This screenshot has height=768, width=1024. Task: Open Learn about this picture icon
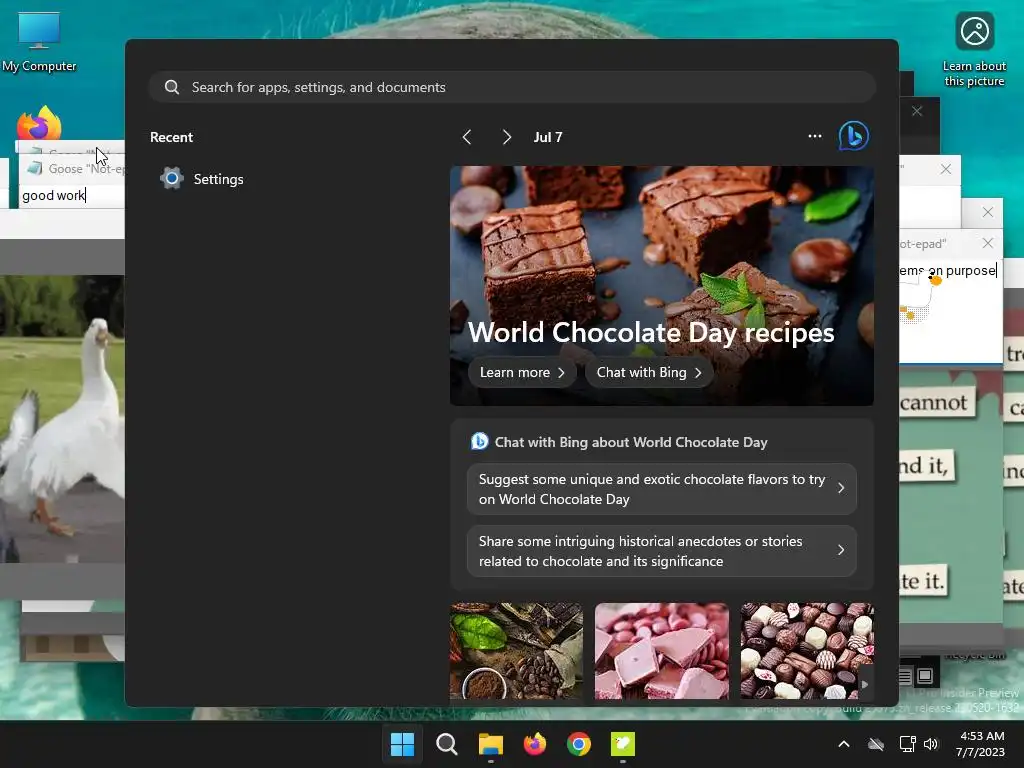click(x=974, y=50)
